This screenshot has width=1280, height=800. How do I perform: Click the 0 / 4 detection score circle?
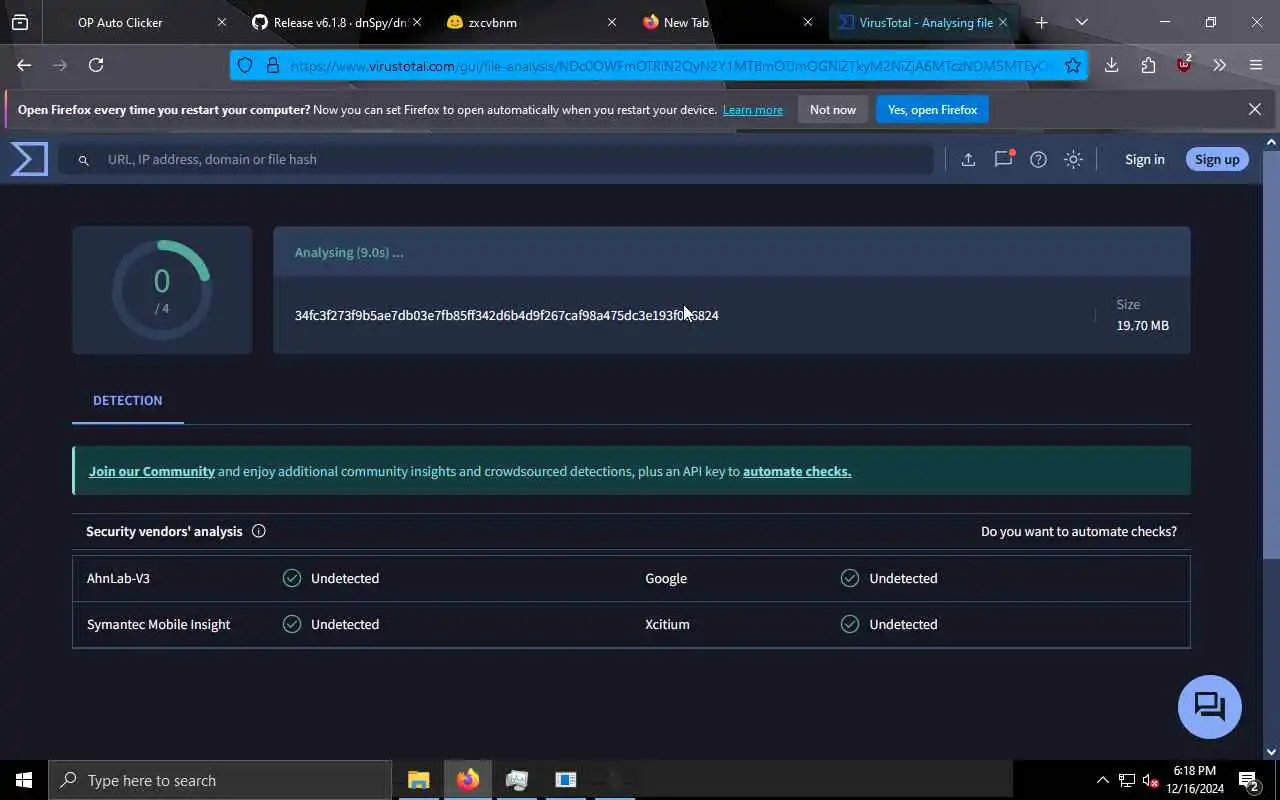[162, 290]
